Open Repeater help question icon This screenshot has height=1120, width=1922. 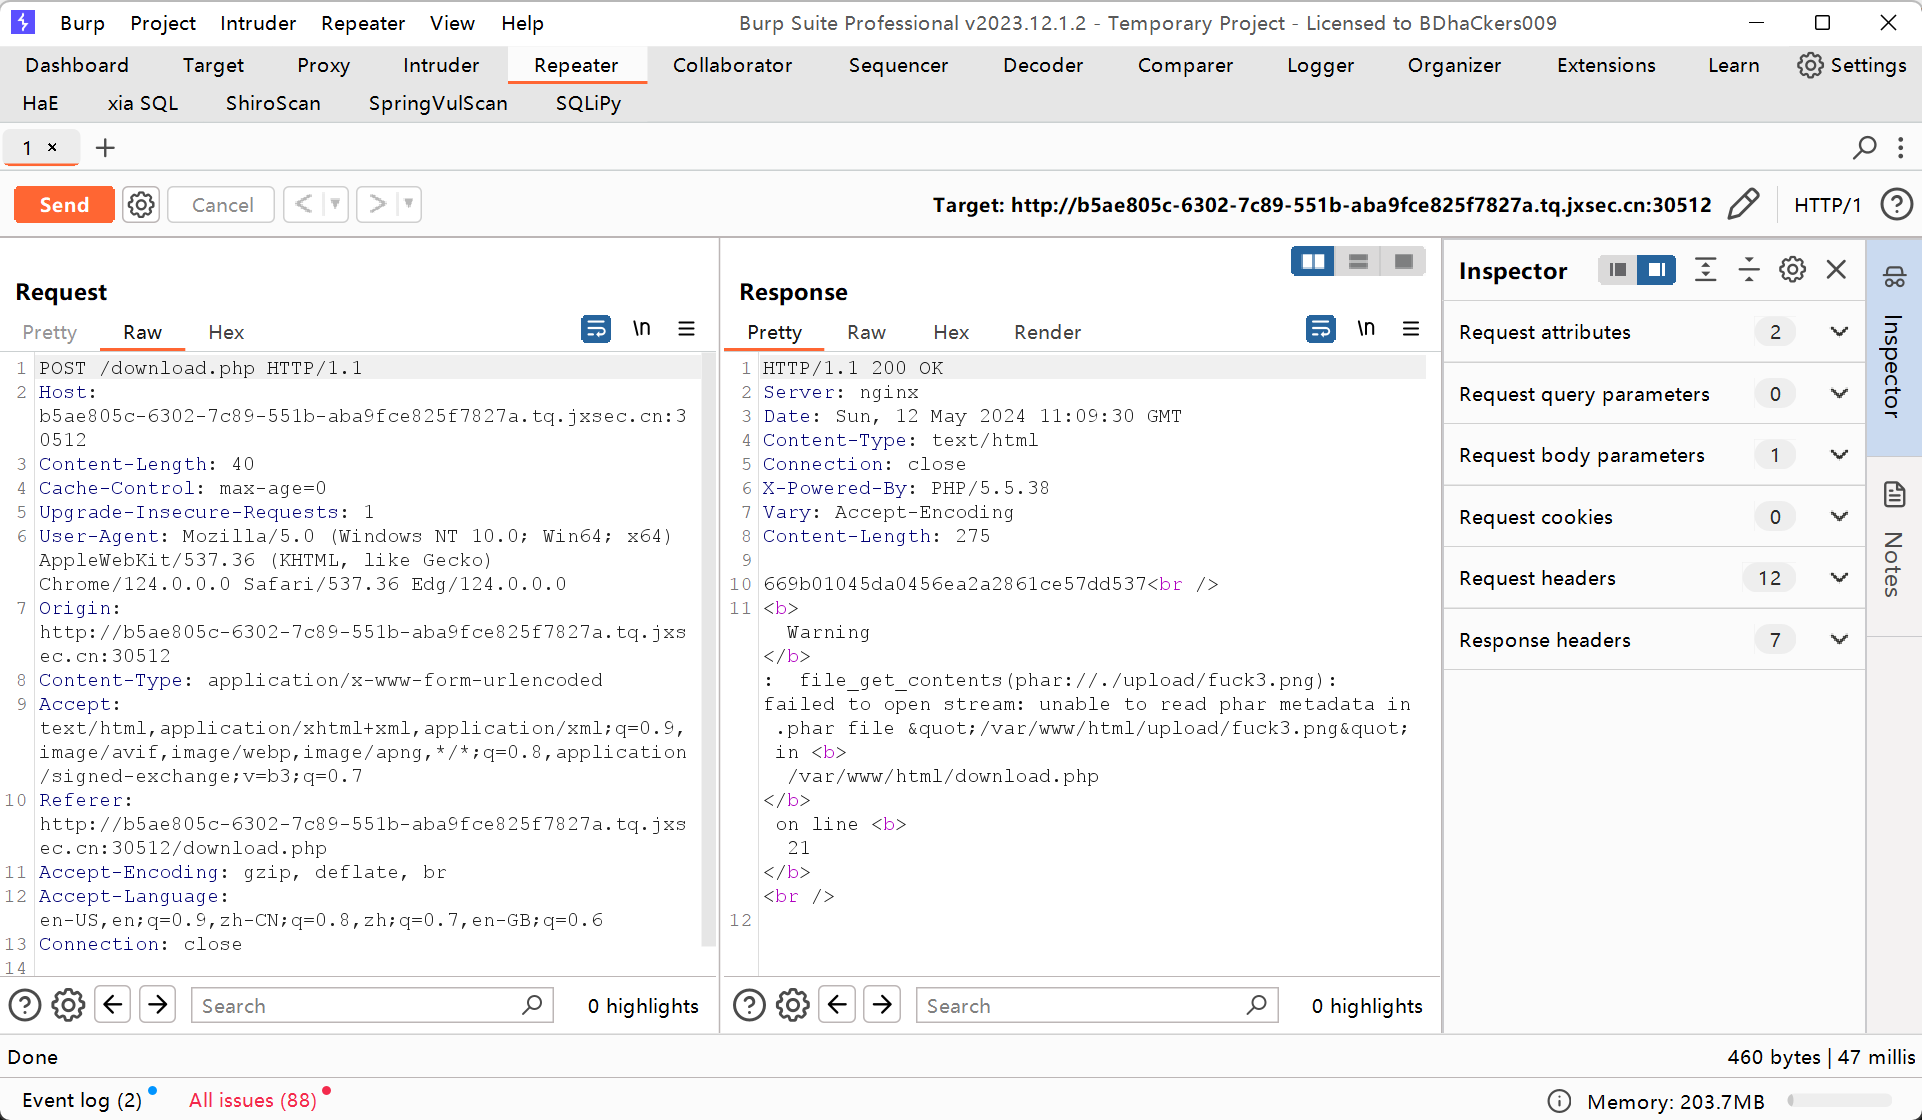click(x=1896, y=204)
